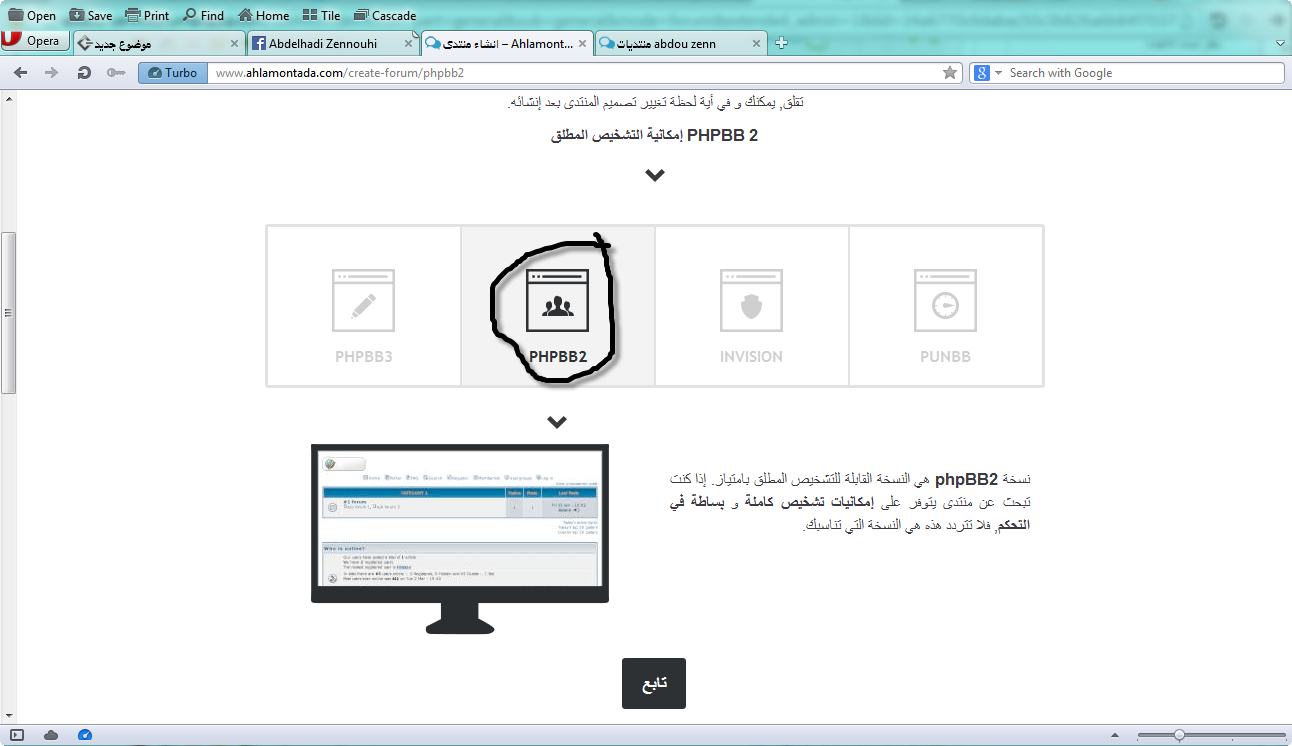The height and width of the screenshot is (746, 1292).
Task: Open the closed tabs dropdown arrow
Action: pos(1280,43)
